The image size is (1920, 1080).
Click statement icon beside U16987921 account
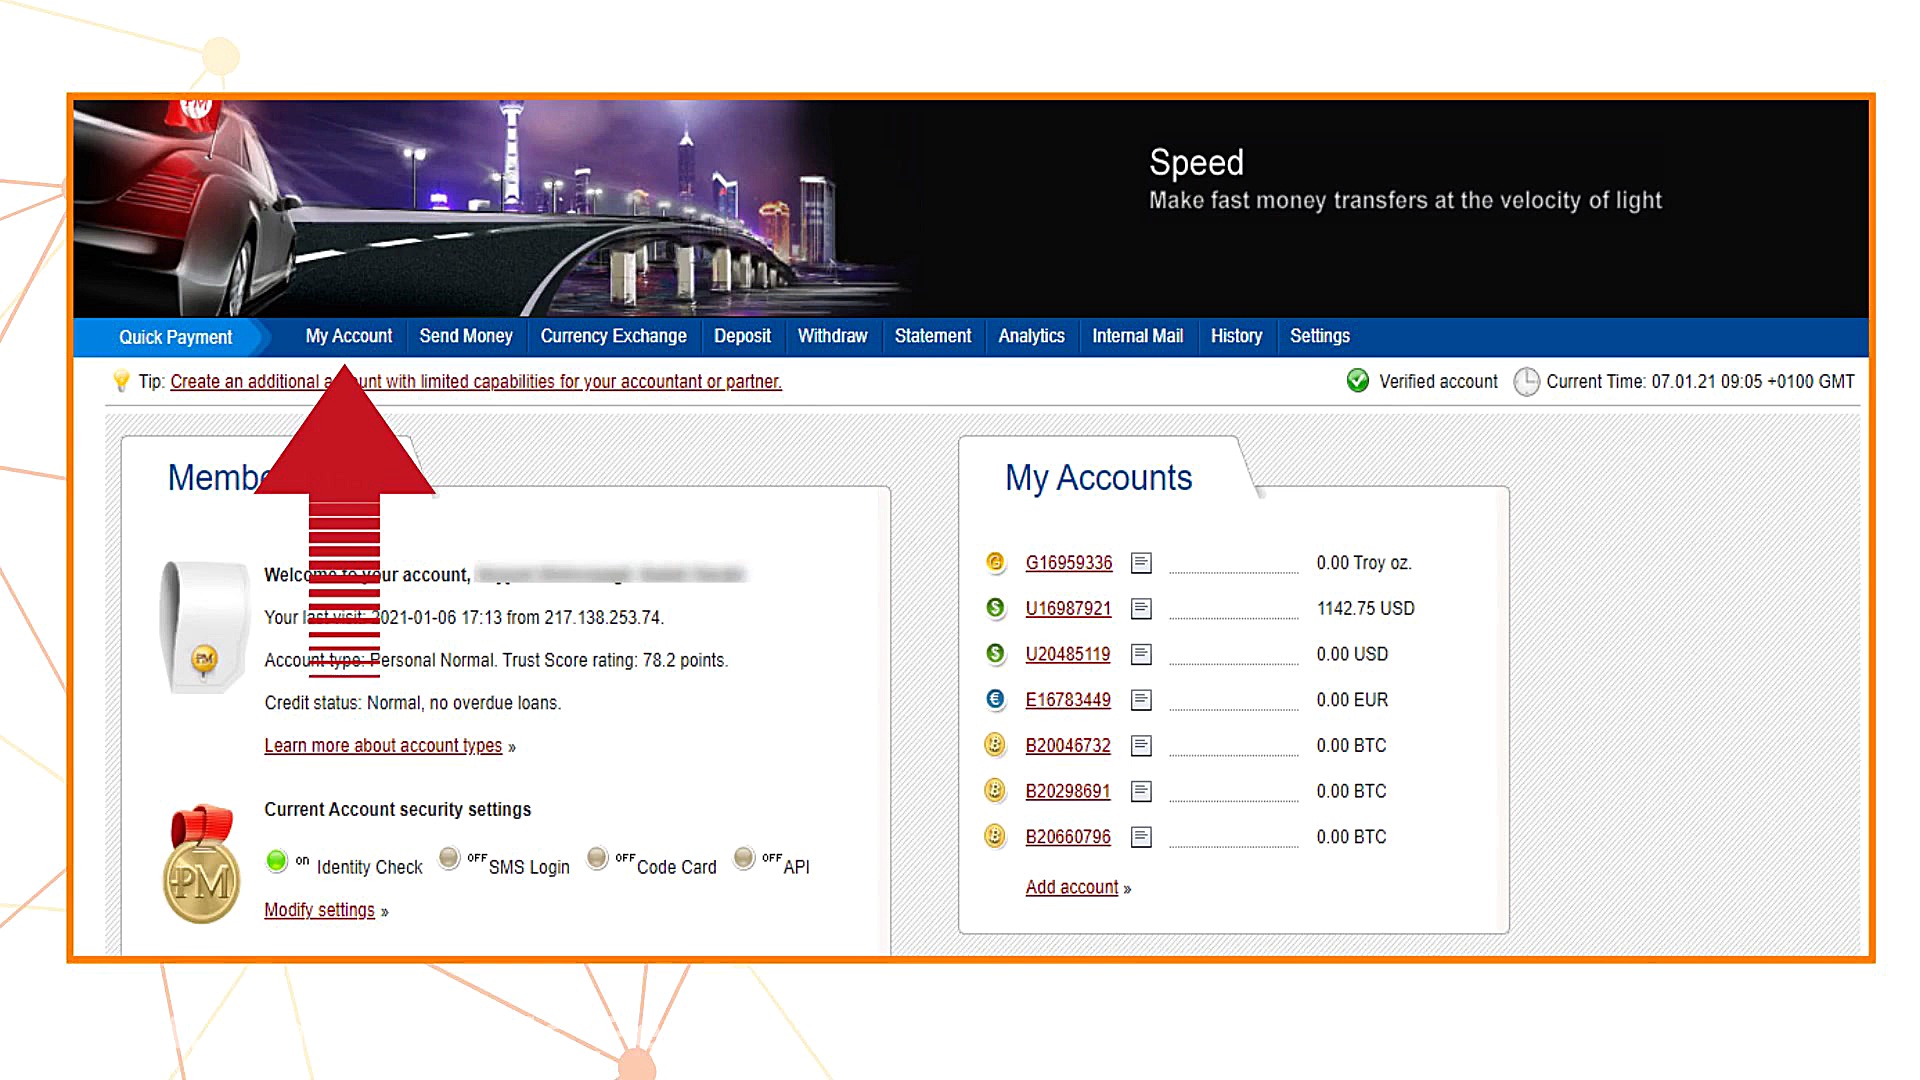click(x=1141, y=609)
